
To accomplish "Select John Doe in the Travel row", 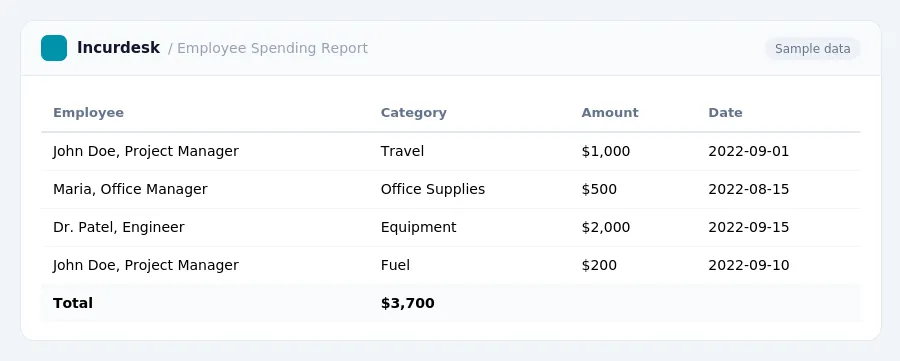I will pos(146,152).
